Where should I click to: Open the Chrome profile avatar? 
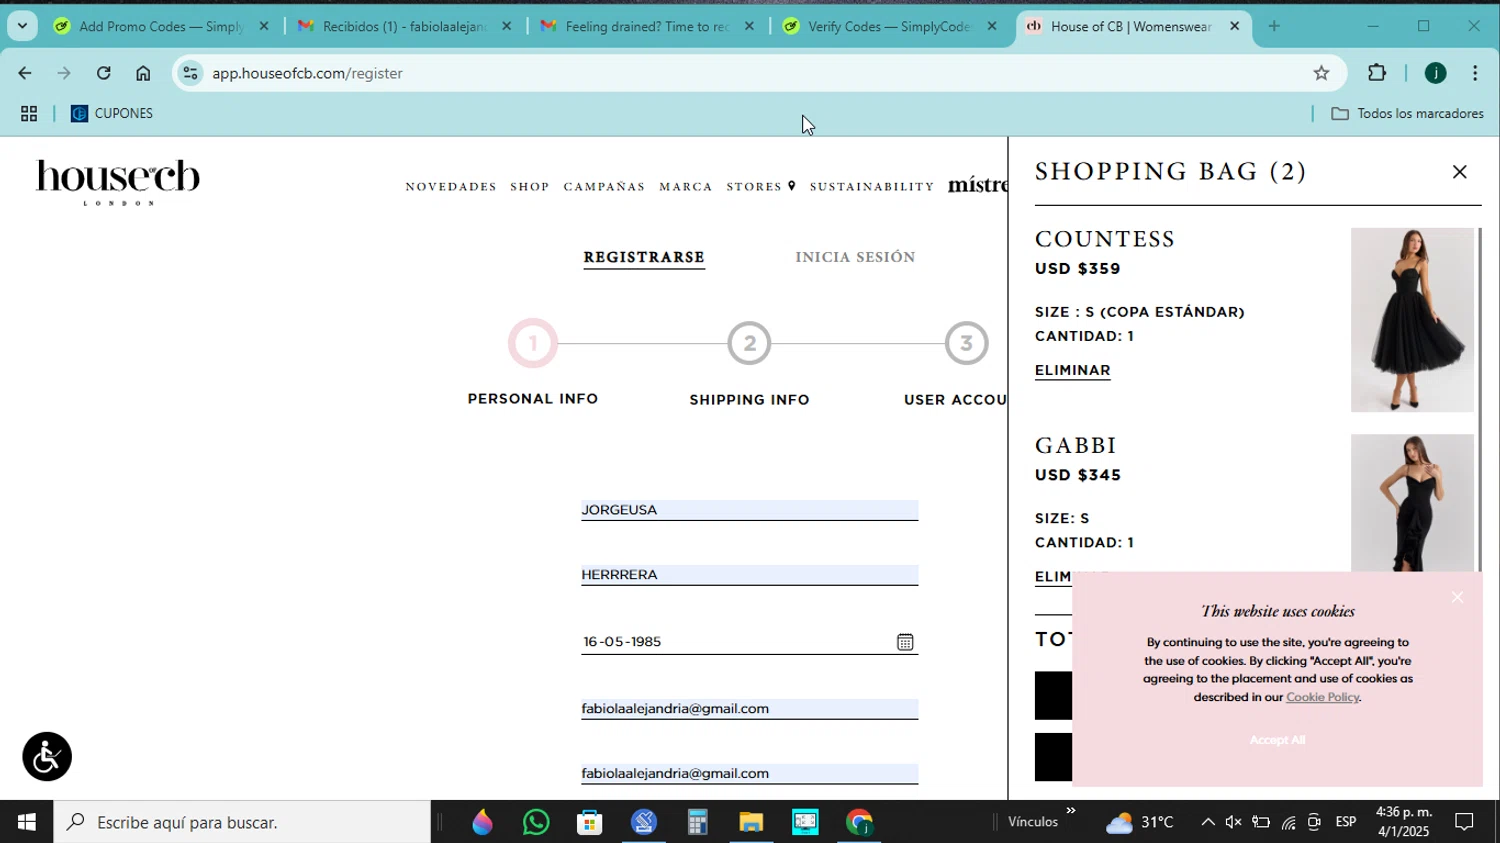(1435, 73)
